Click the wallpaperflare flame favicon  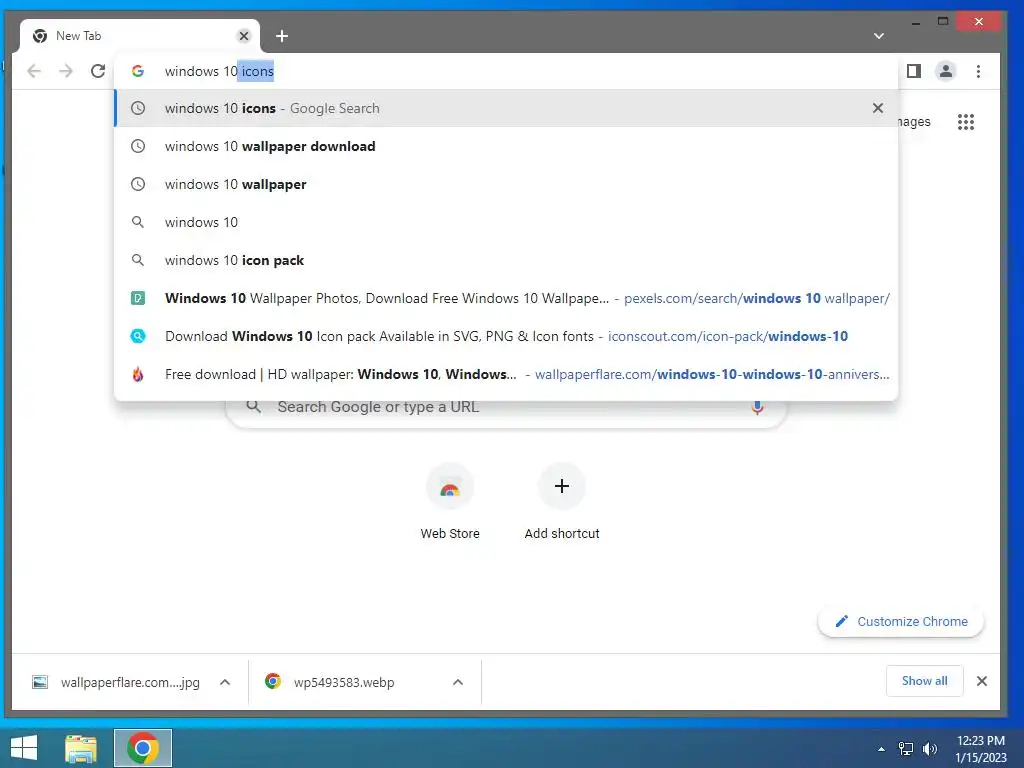click(138, 374)
